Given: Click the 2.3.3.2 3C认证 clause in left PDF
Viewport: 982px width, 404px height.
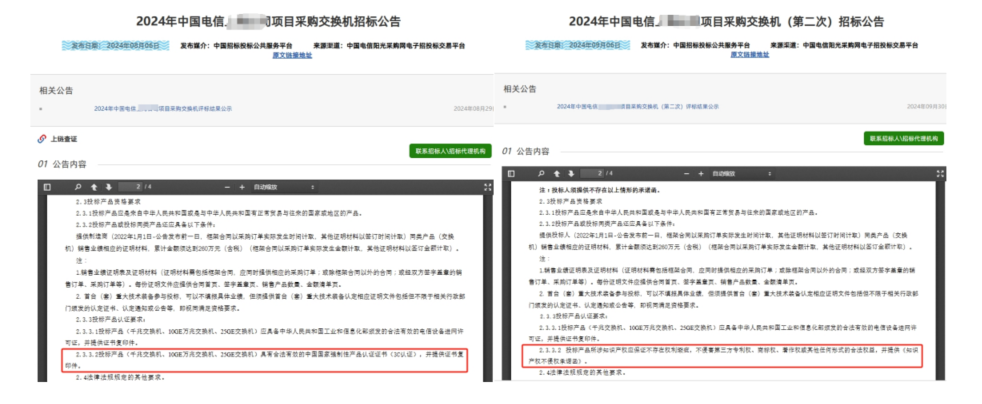Looking at the screenshot, I should coord(264,361).
